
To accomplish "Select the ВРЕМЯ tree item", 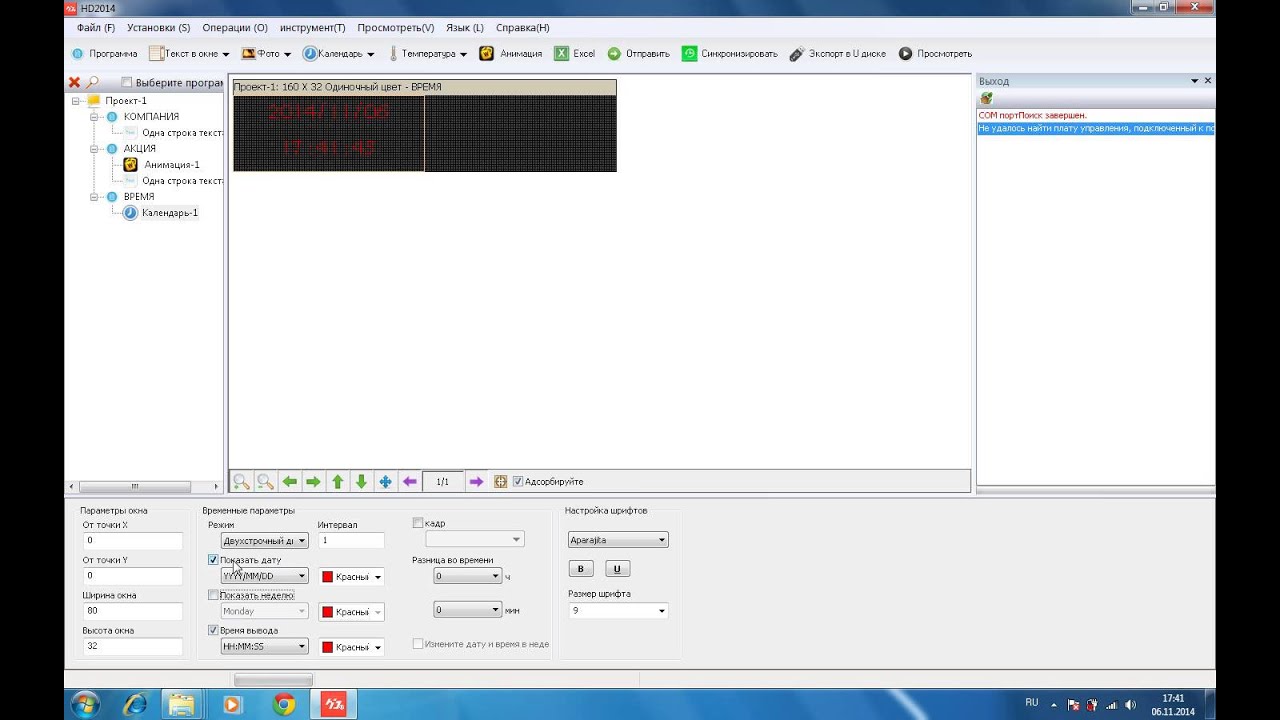I will point(139,197).
